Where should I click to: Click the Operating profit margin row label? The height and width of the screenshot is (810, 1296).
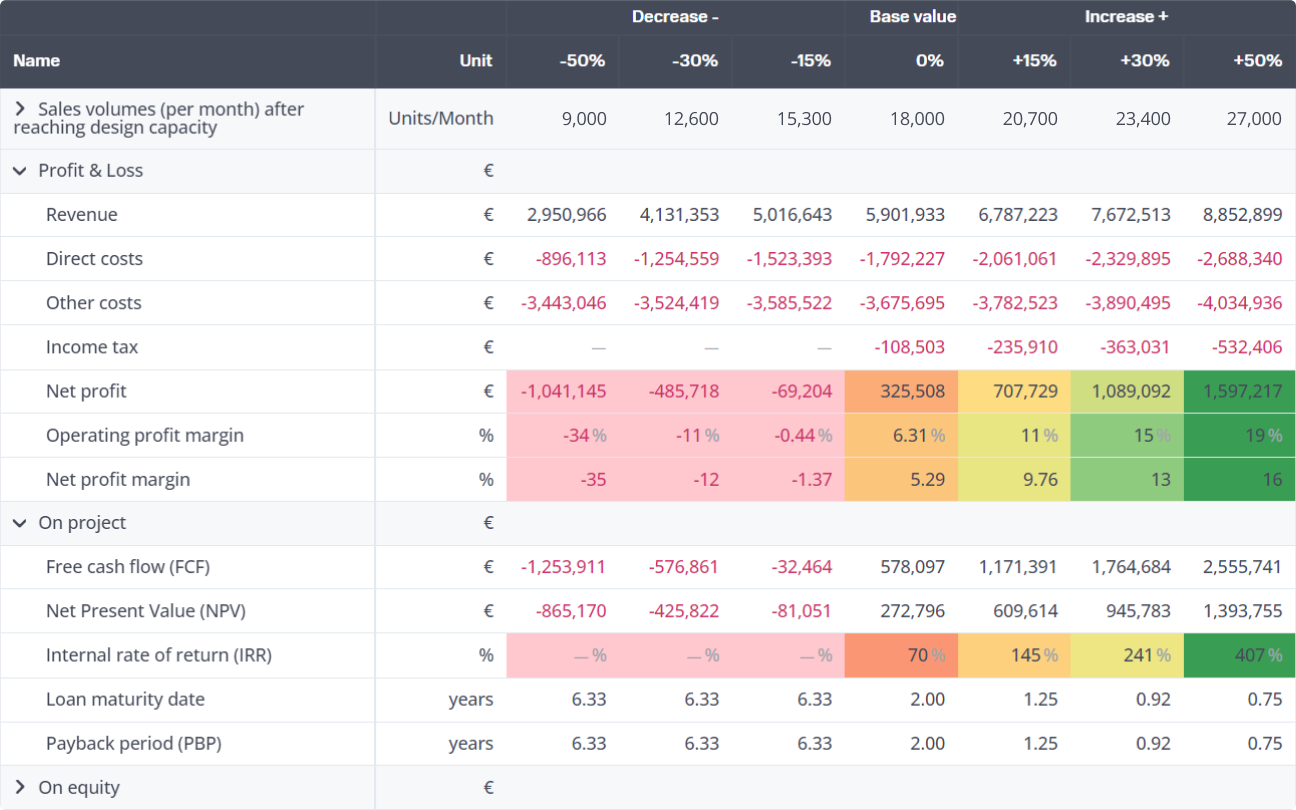145,435
